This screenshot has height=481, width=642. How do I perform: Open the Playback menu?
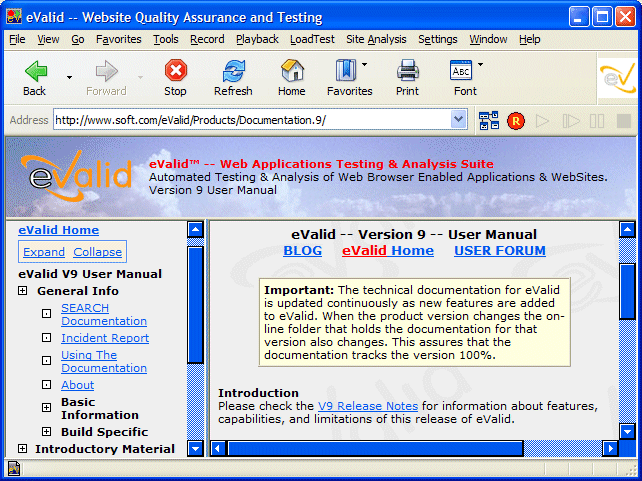(257, 39)
